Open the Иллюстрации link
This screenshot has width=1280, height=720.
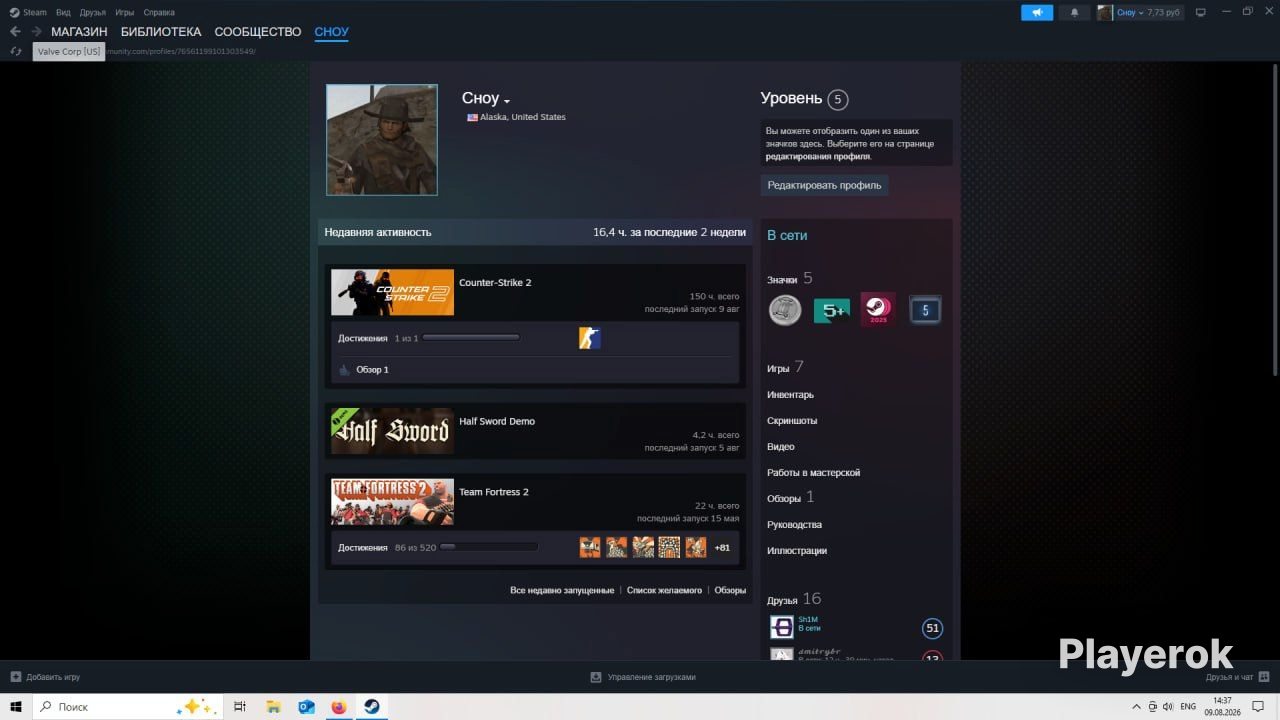pyautogui.click(x=797, y=551)
